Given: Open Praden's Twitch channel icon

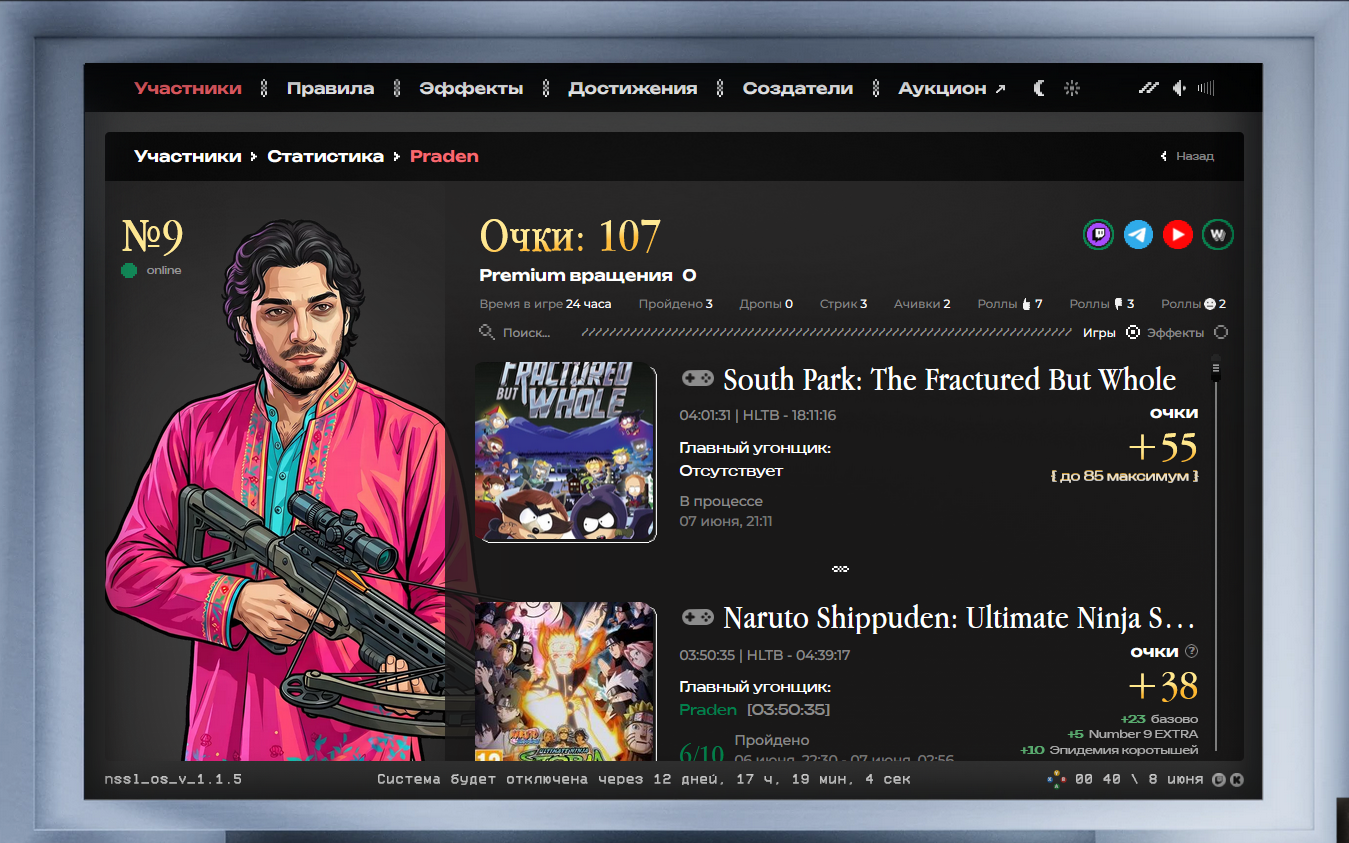Looking at the screenshot, I should tap(1099, 235).
